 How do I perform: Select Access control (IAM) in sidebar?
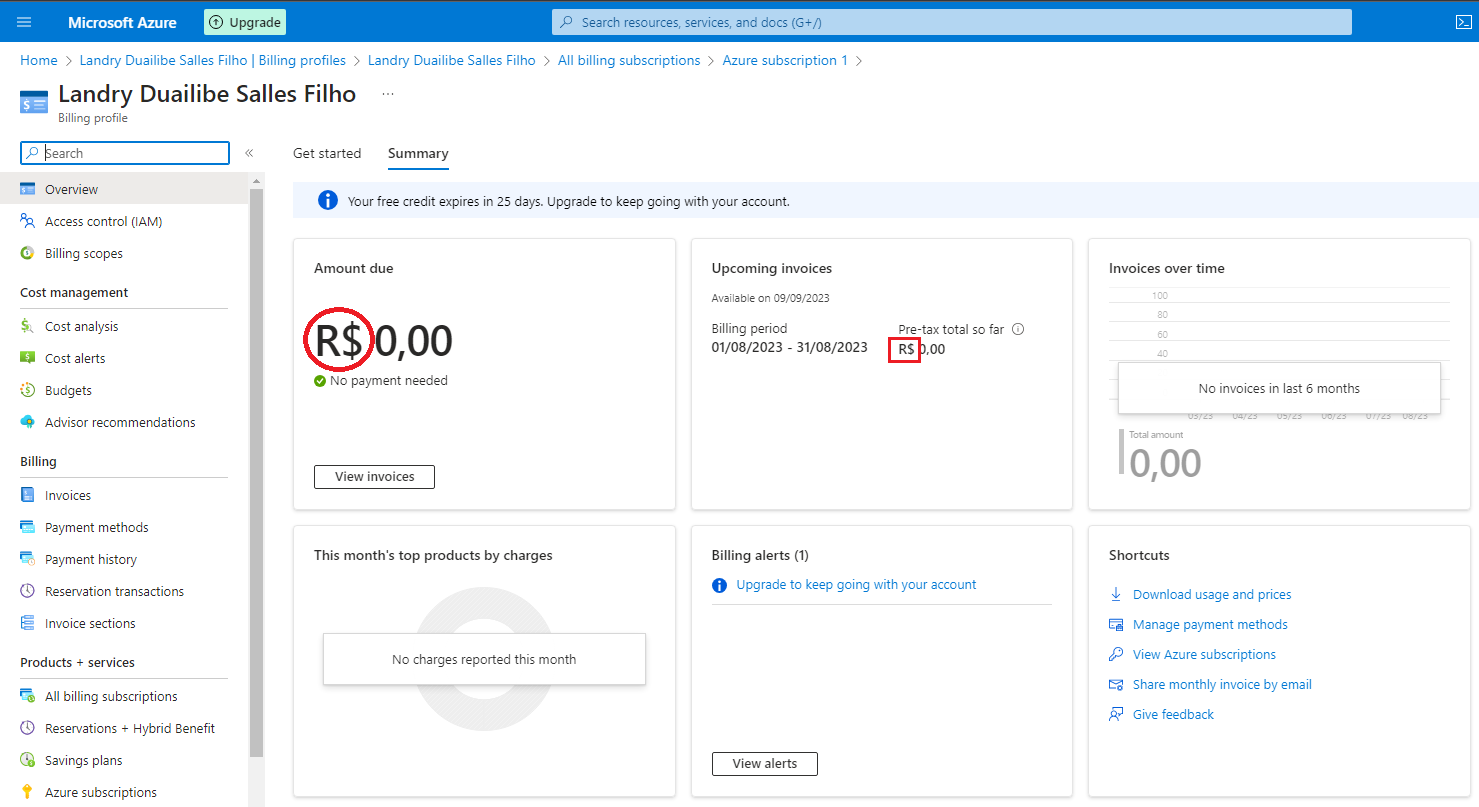[104, 221]
